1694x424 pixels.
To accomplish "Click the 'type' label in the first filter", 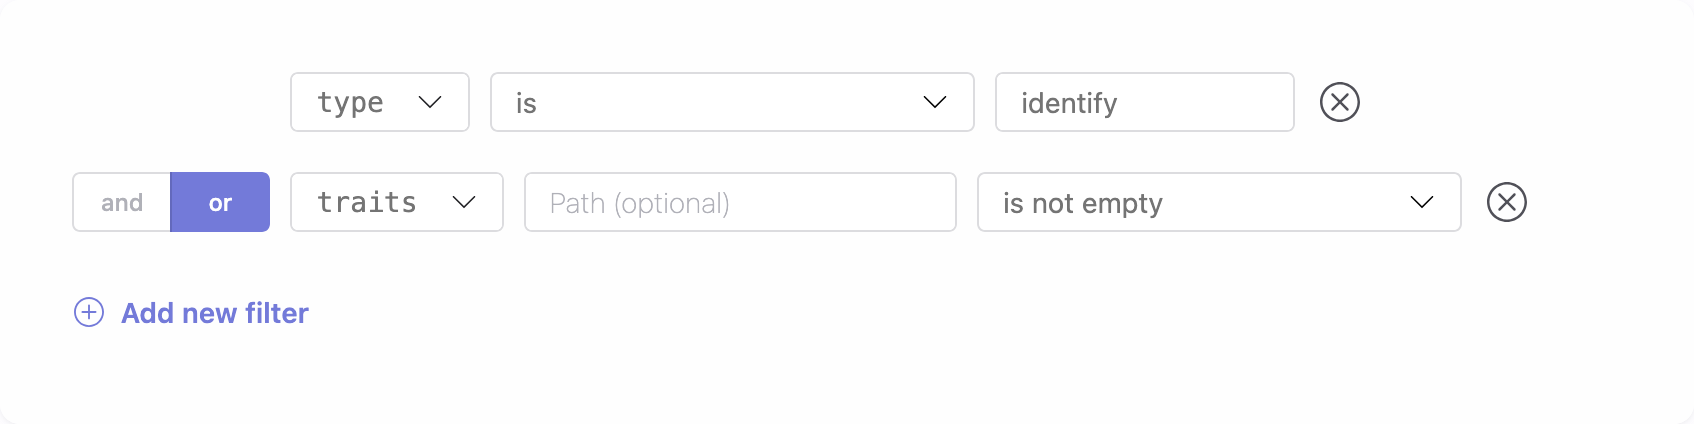I will coord(350,102).
